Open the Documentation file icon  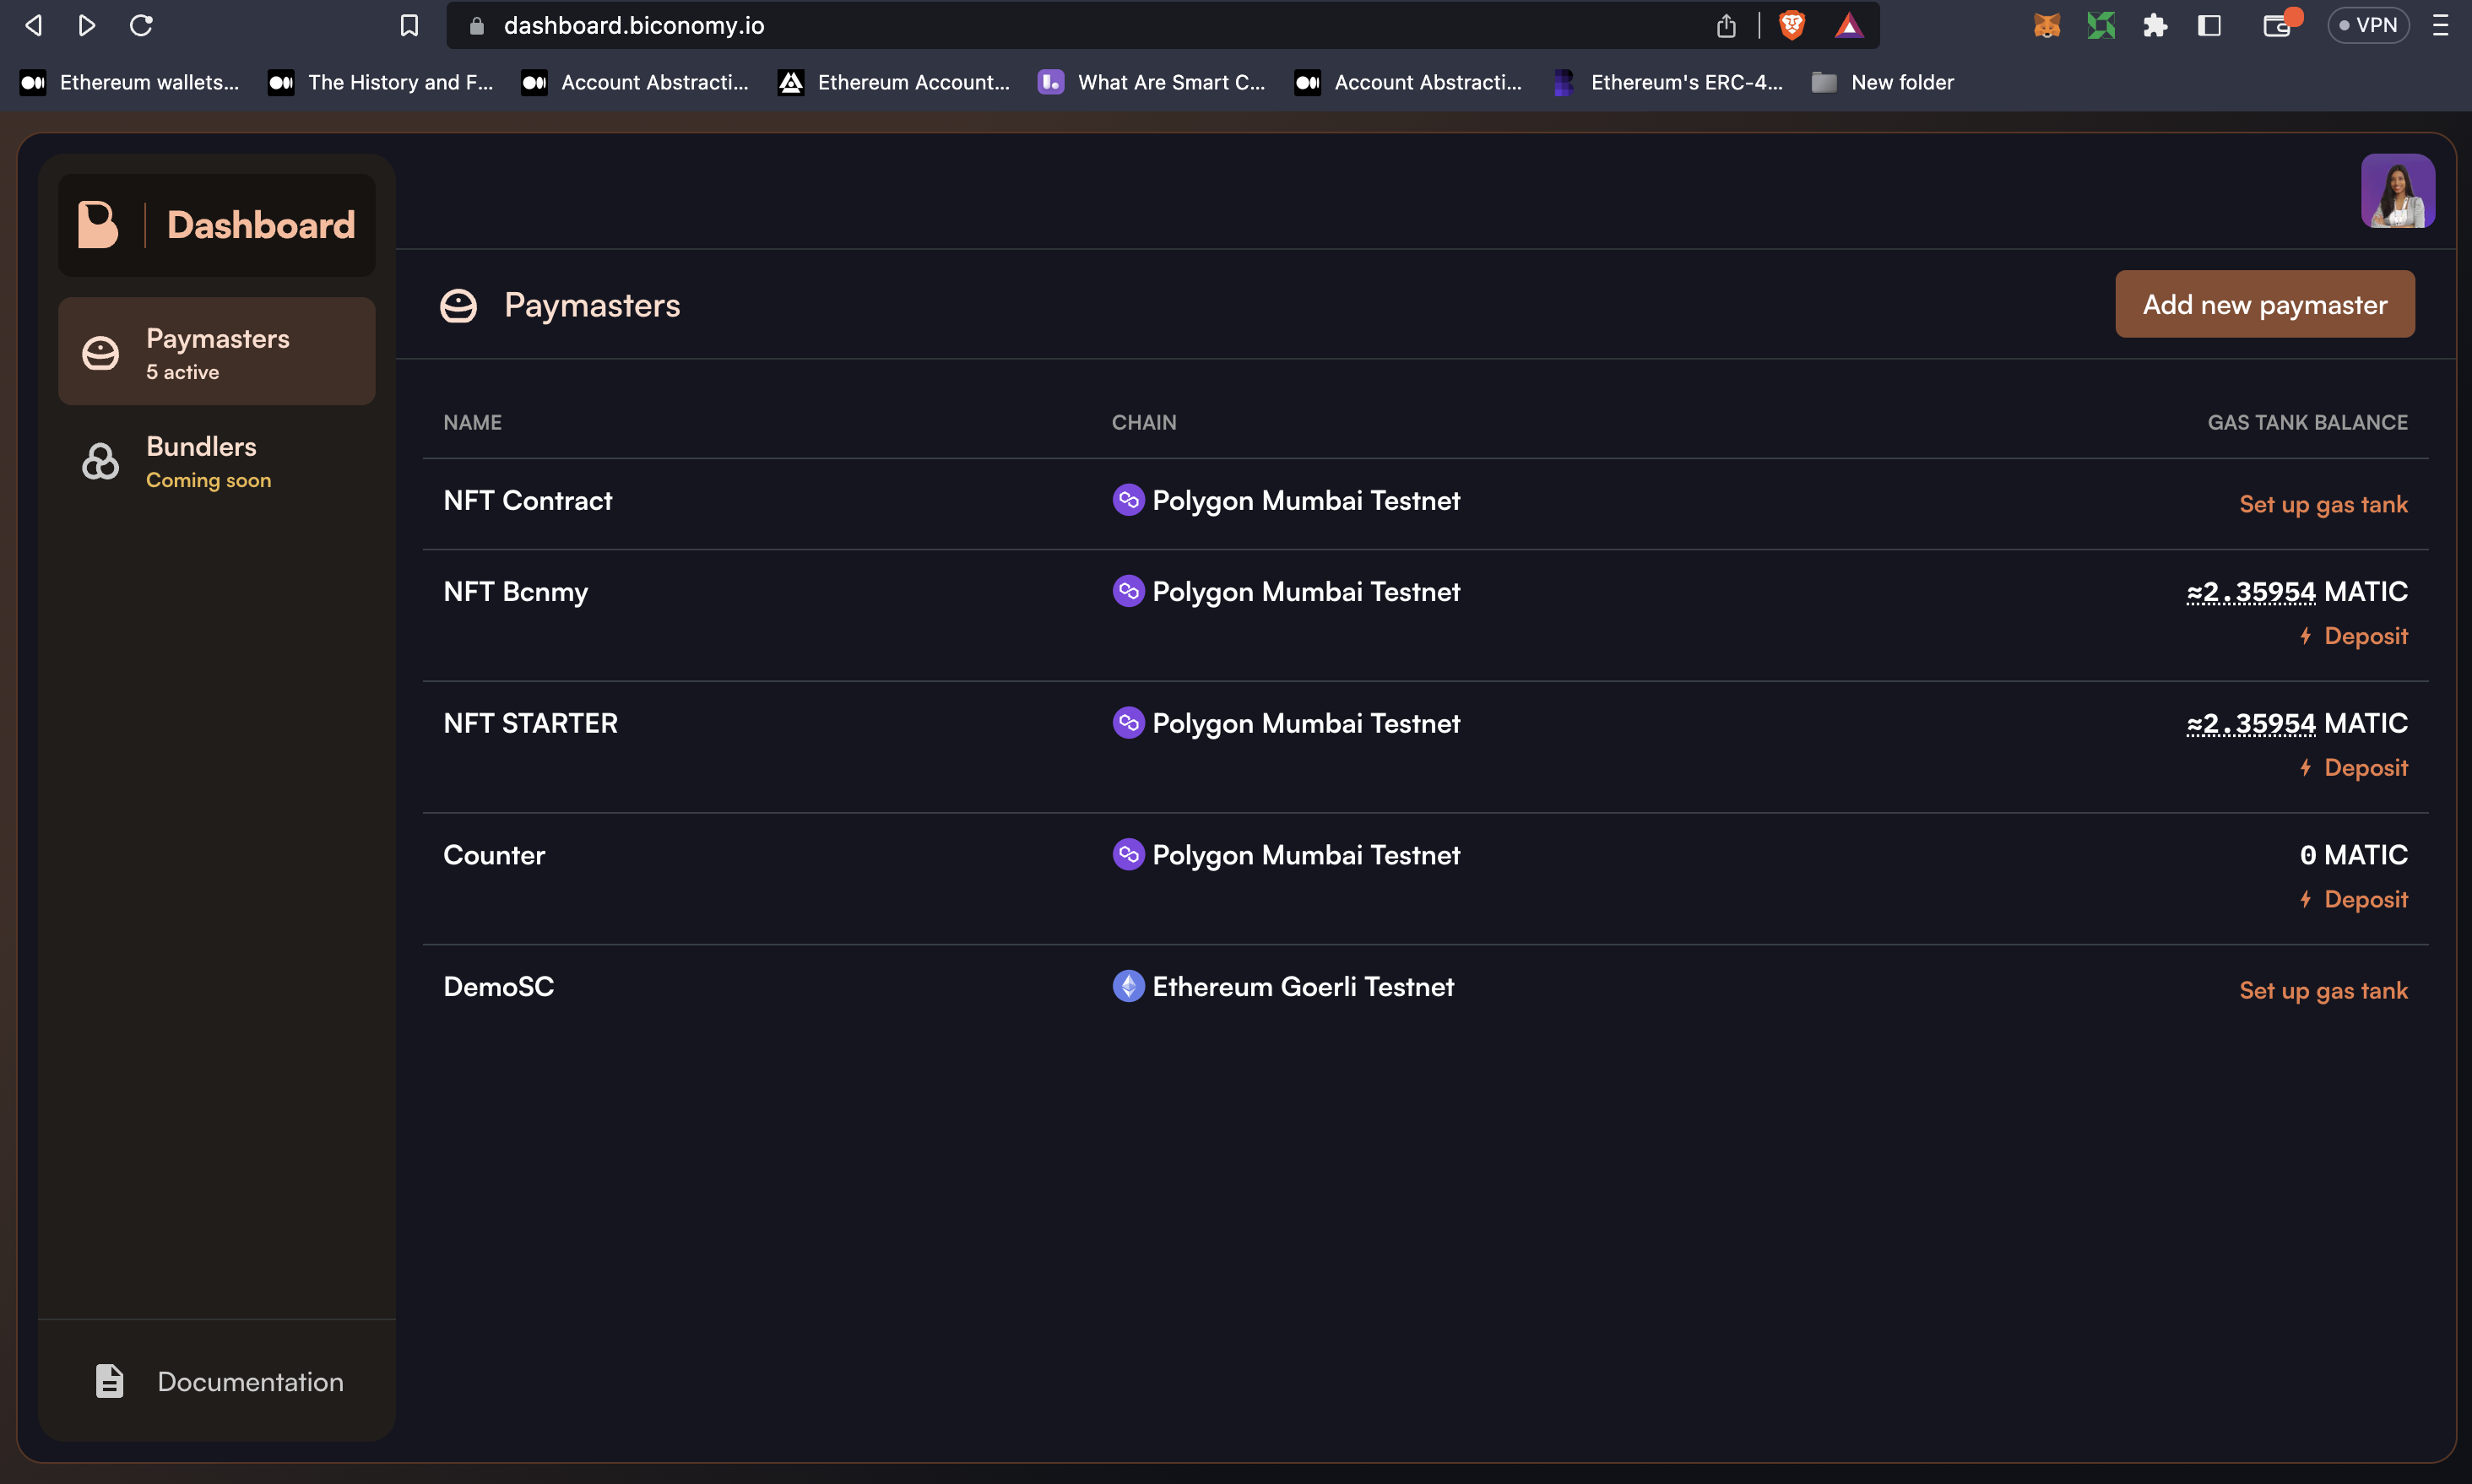pyautogui.click(x=109, y=1381)
